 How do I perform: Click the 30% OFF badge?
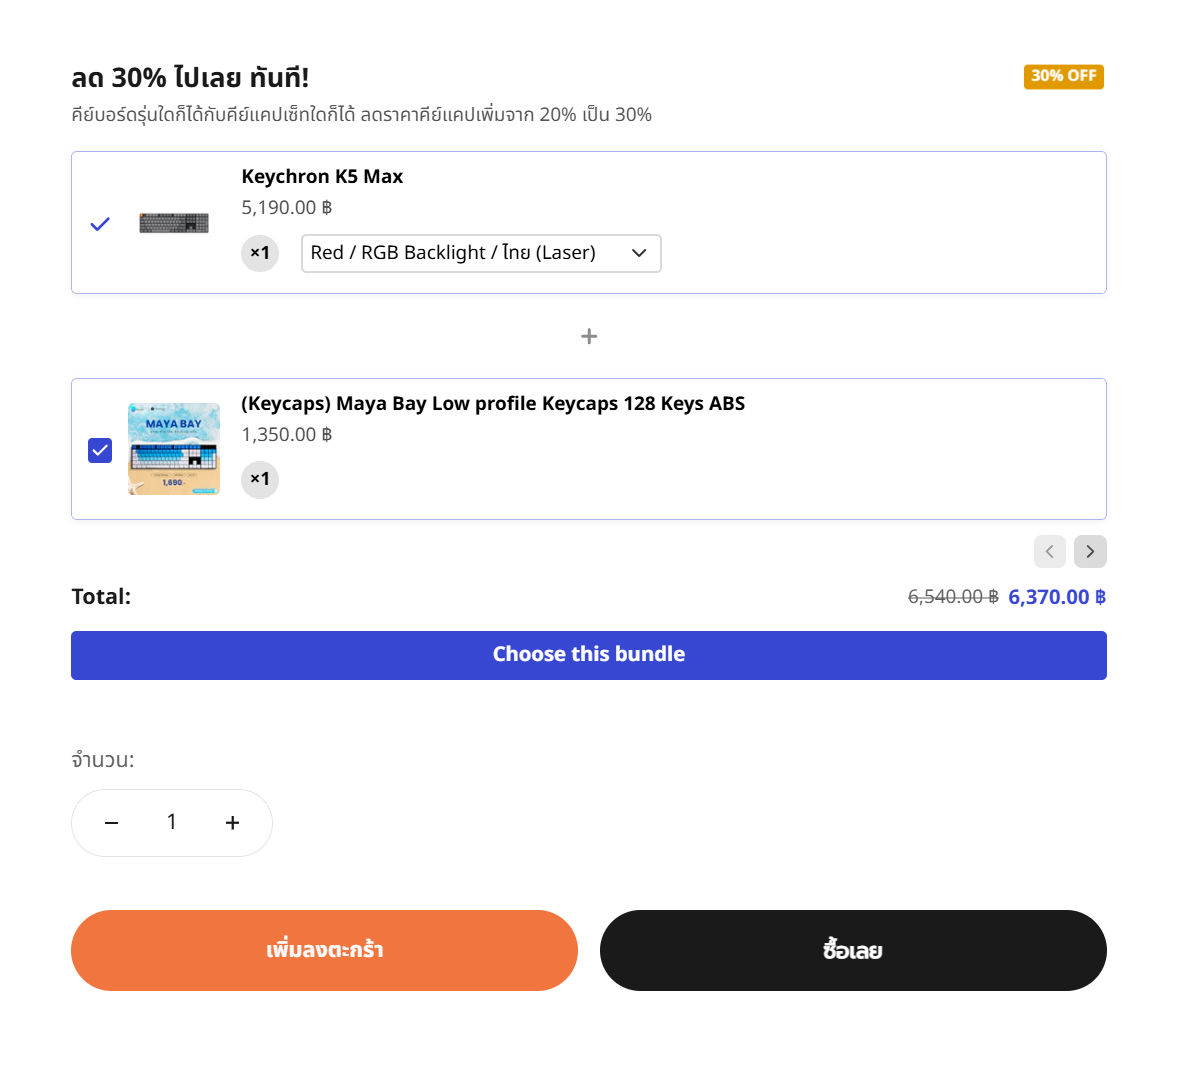coord(1063,76)
